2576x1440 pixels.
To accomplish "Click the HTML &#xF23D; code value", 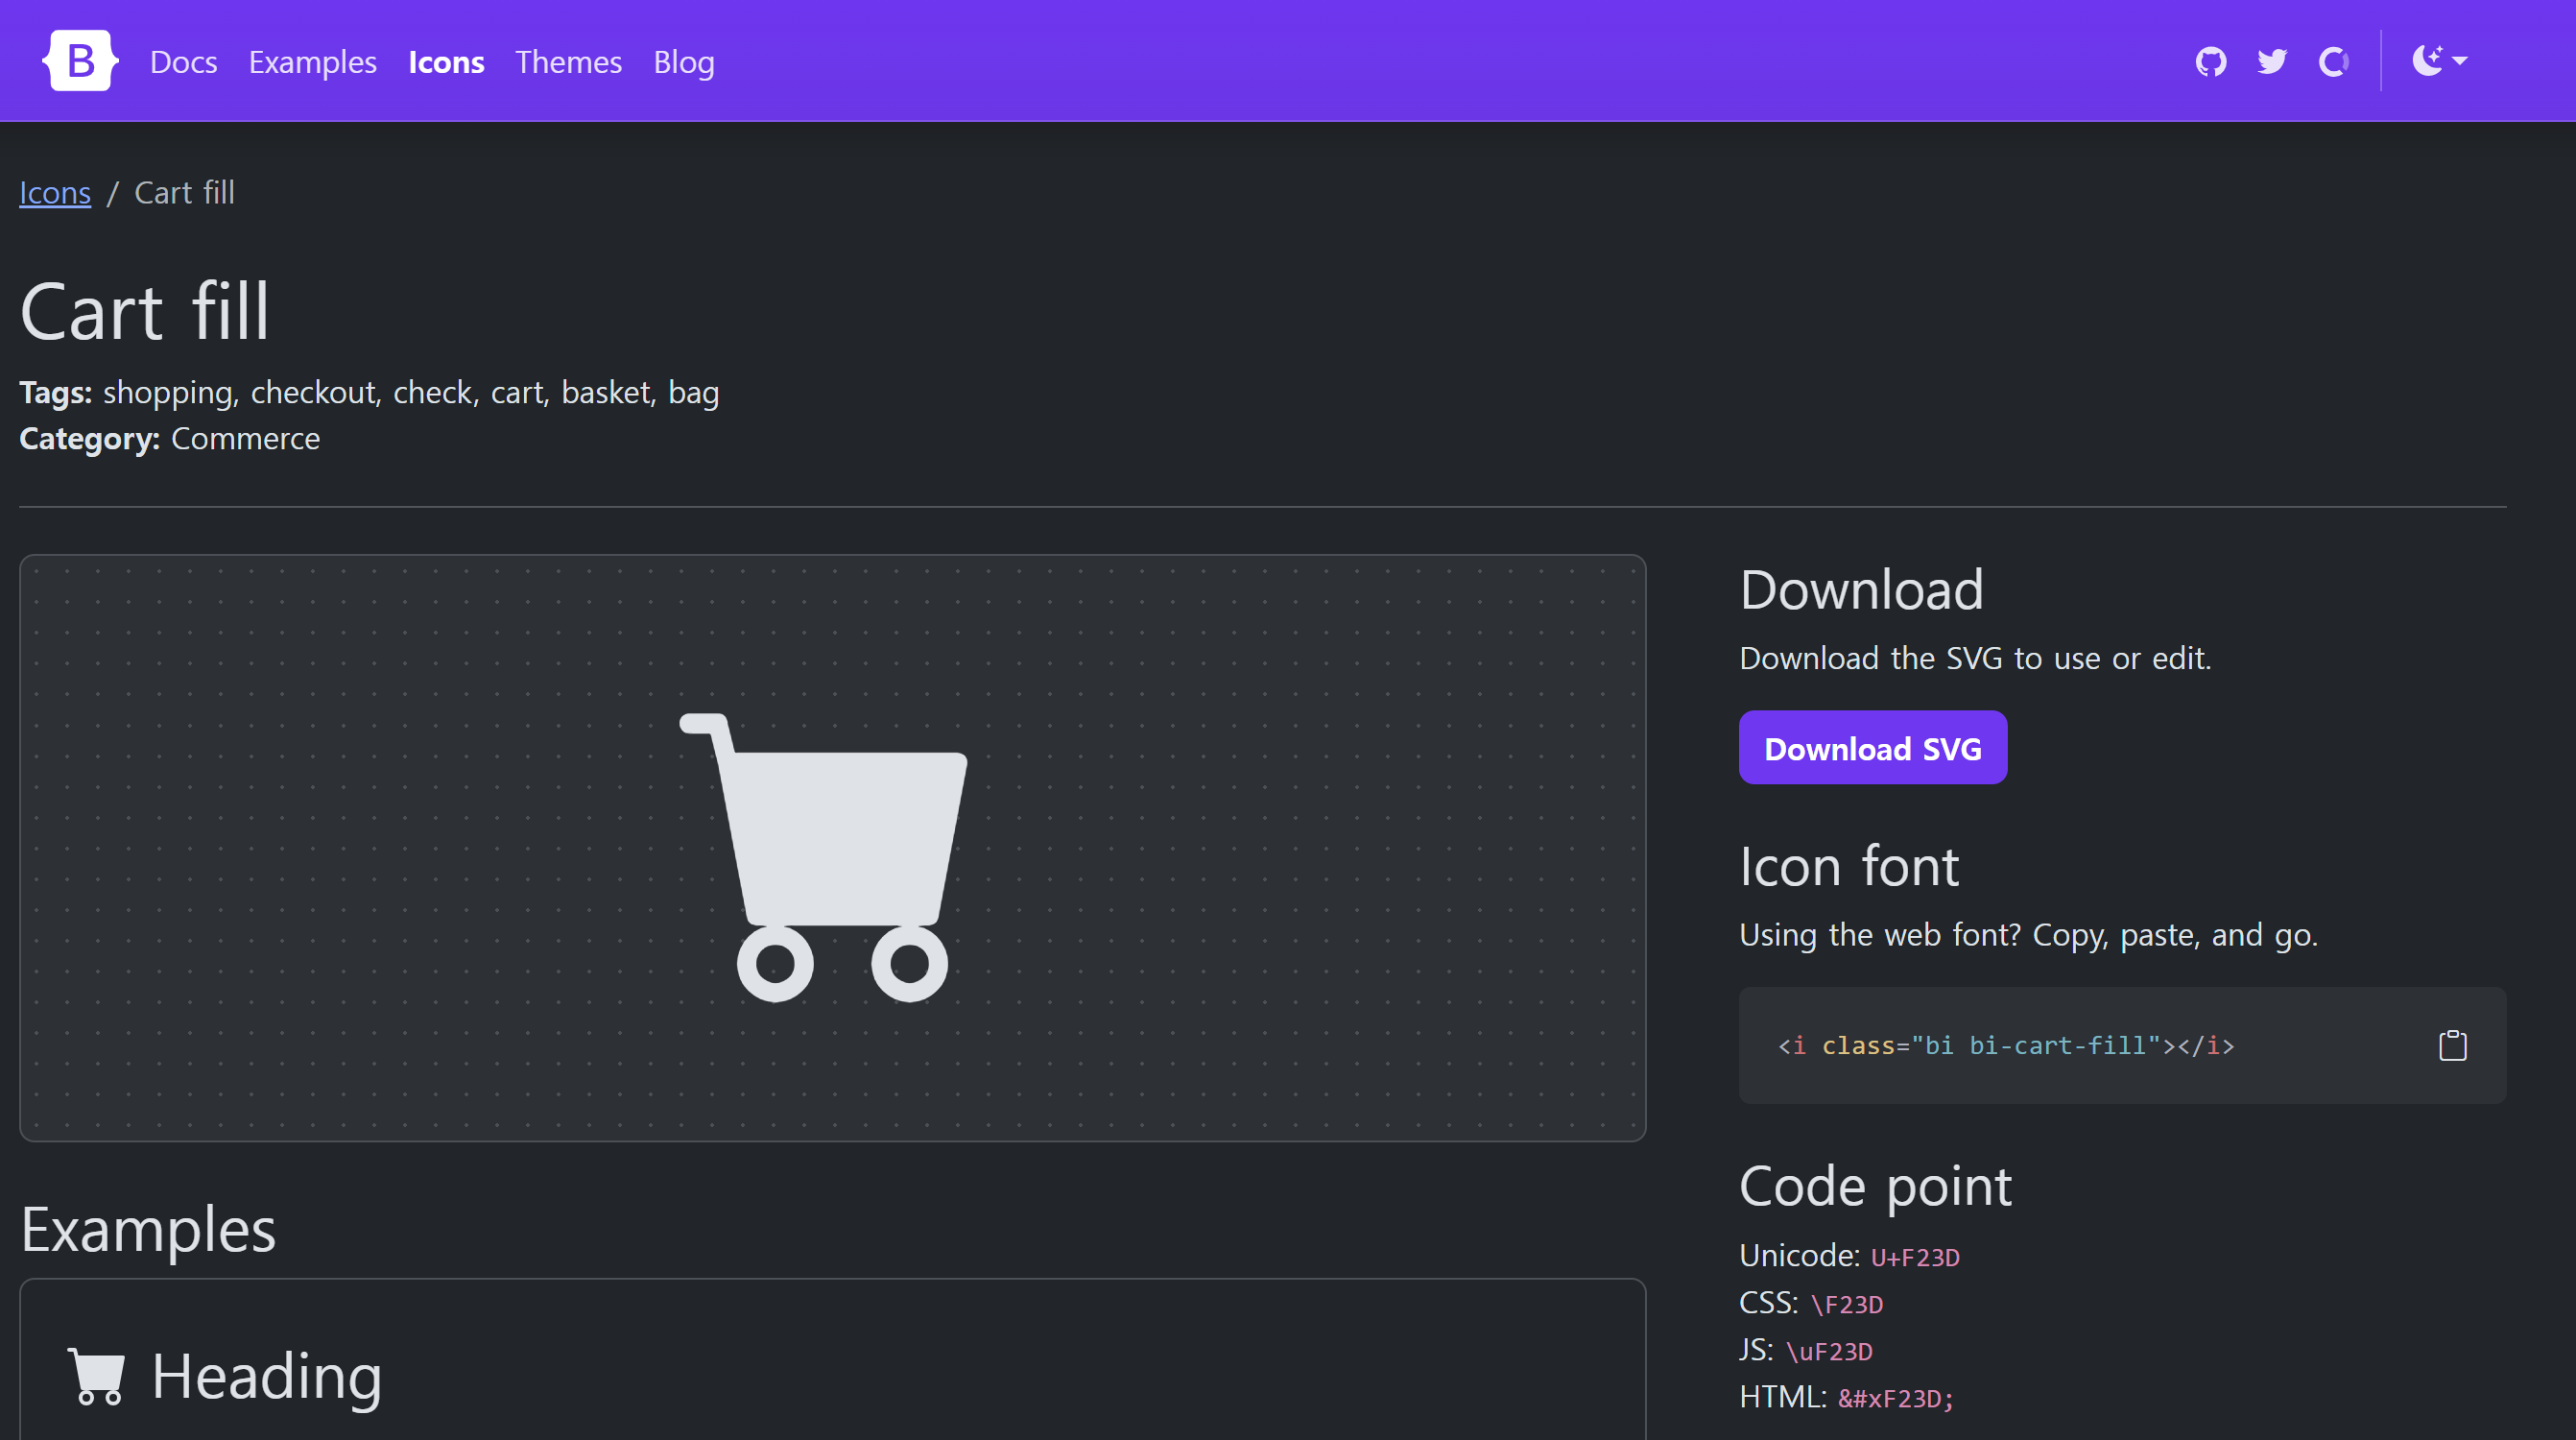I will coord(1895,1398).
